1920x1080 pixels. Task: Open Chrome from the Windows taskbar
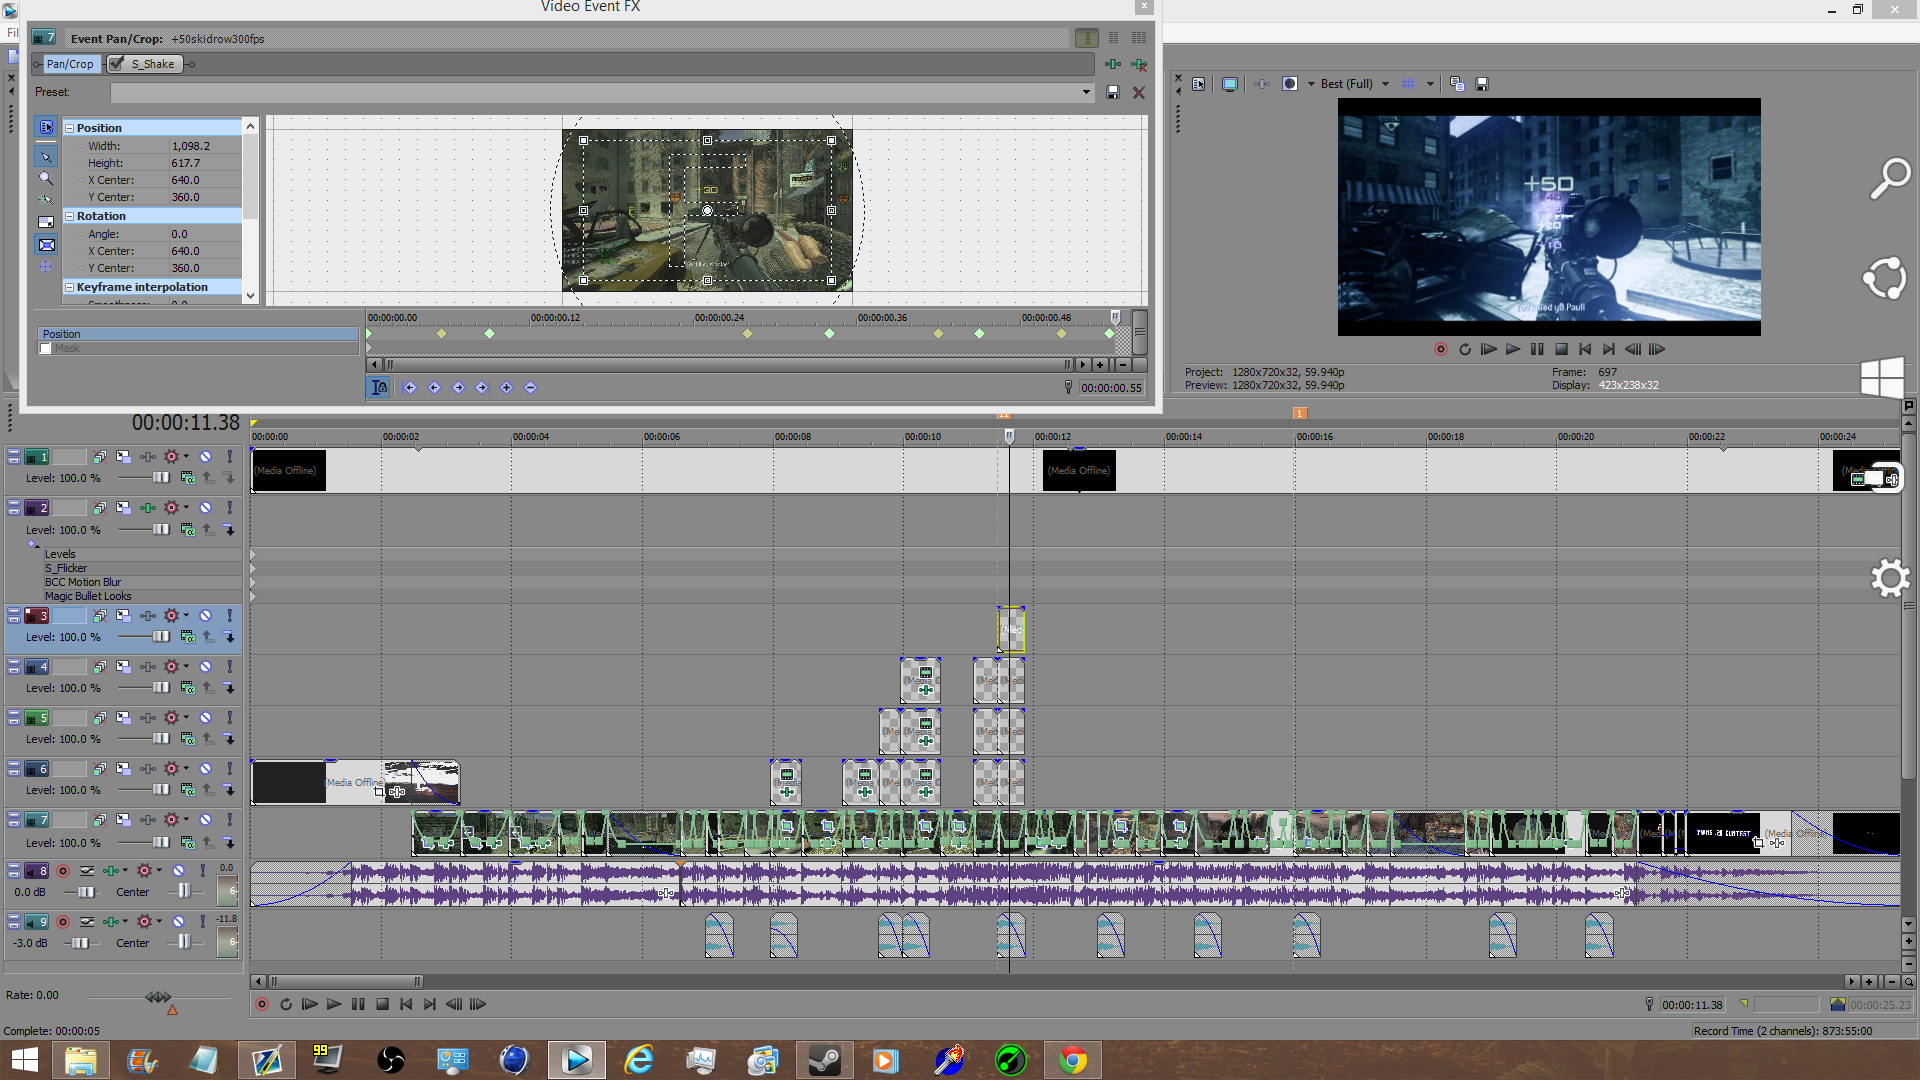(x=1073, y=1060)
